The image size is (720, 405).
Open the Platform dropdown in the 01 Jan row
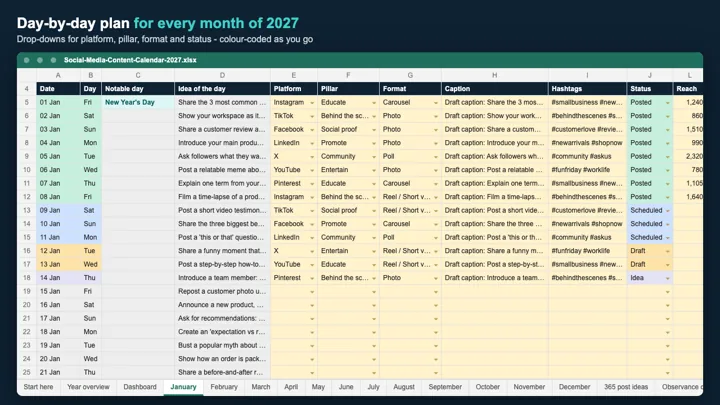point(312,103)
